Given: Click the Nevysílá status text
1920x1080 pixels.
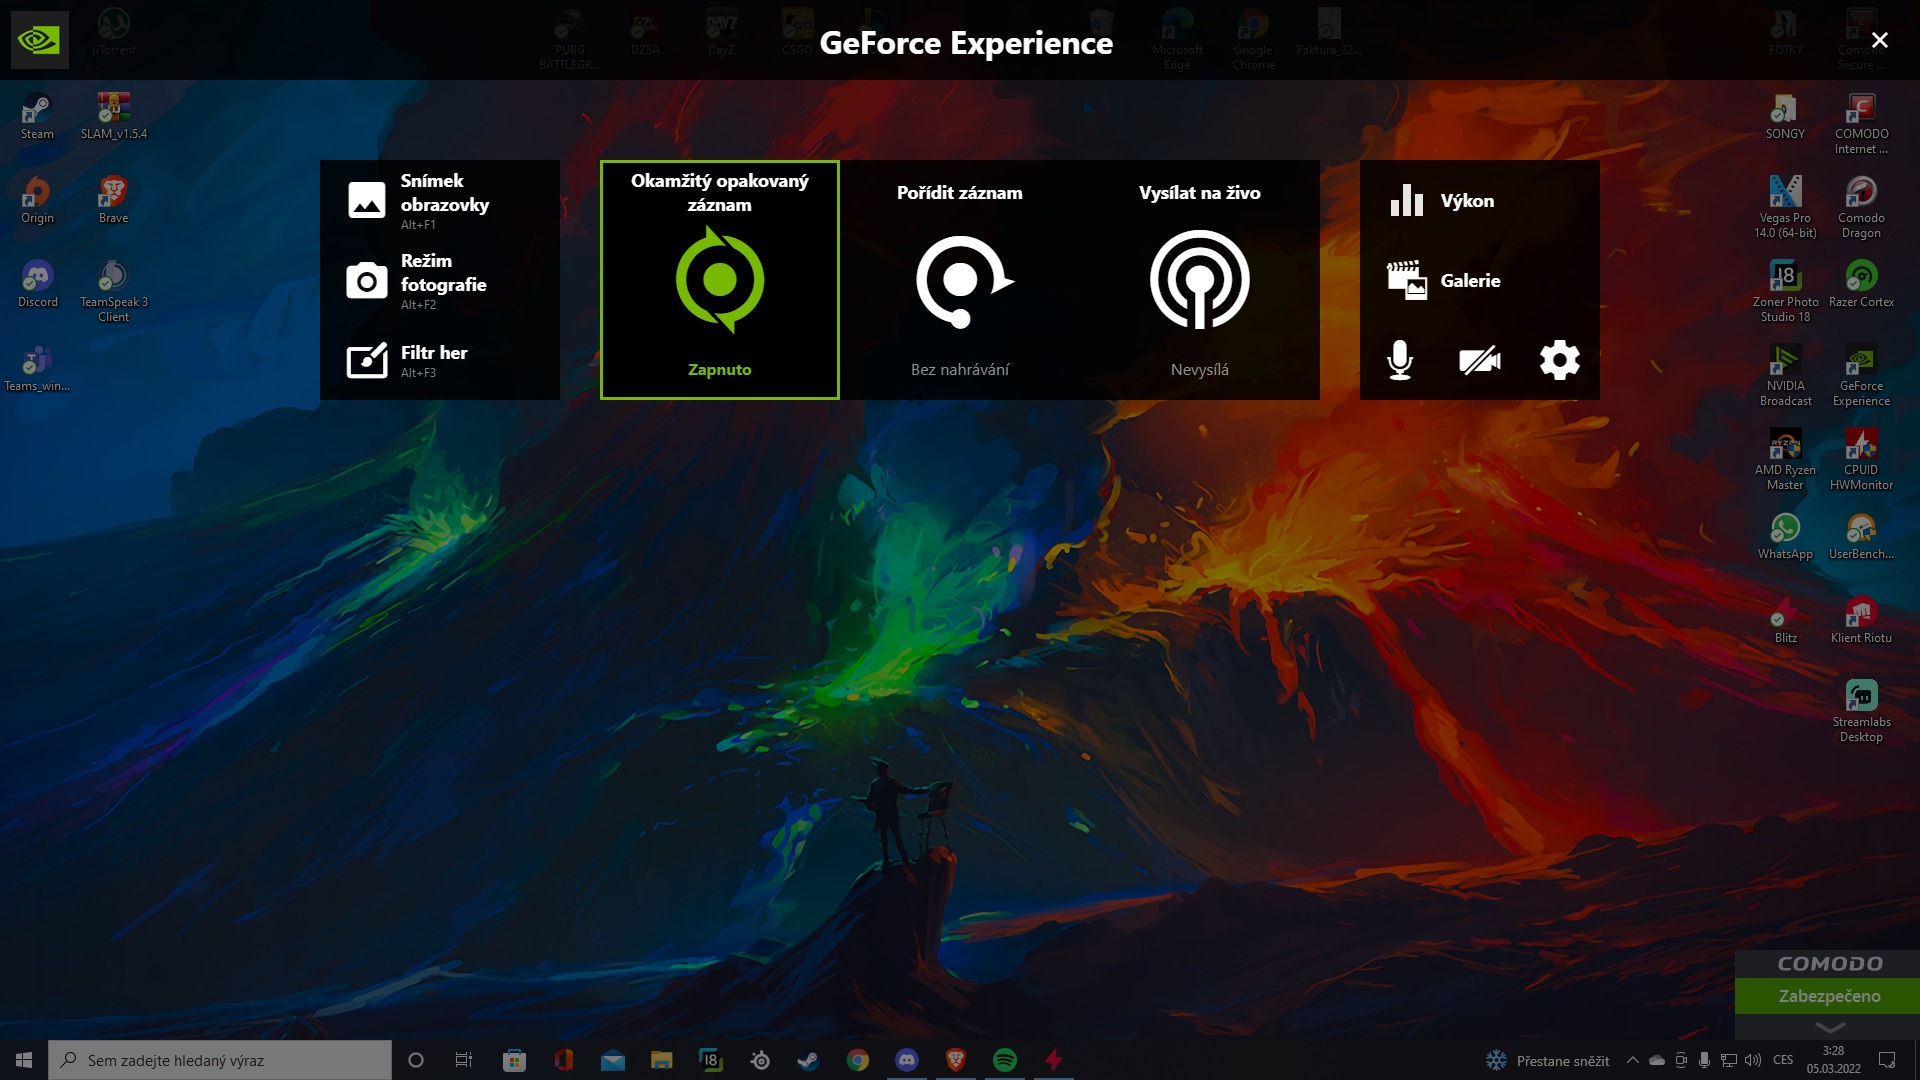Looking at the screenshot, I should point(1200,369).
